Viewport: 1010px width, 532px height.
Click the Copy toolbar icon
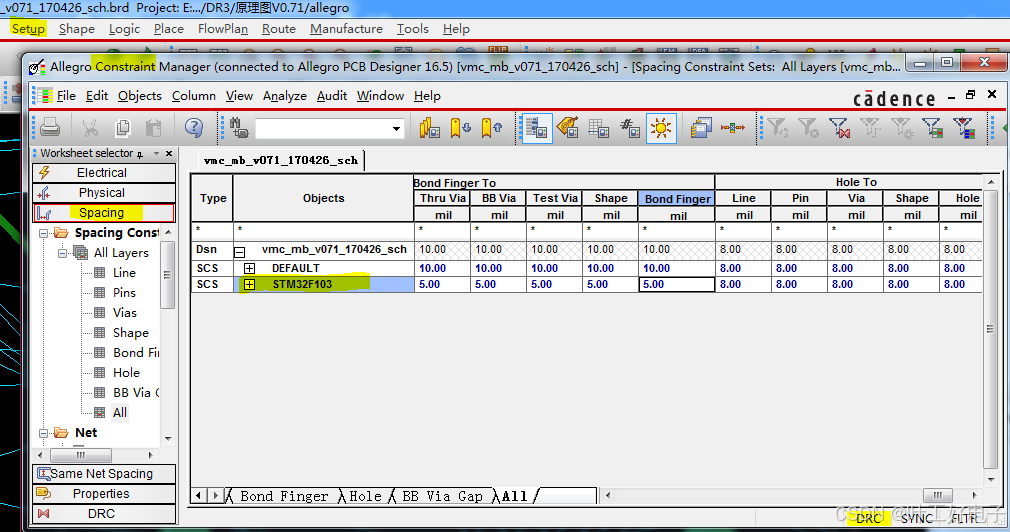tap(122, 128)
